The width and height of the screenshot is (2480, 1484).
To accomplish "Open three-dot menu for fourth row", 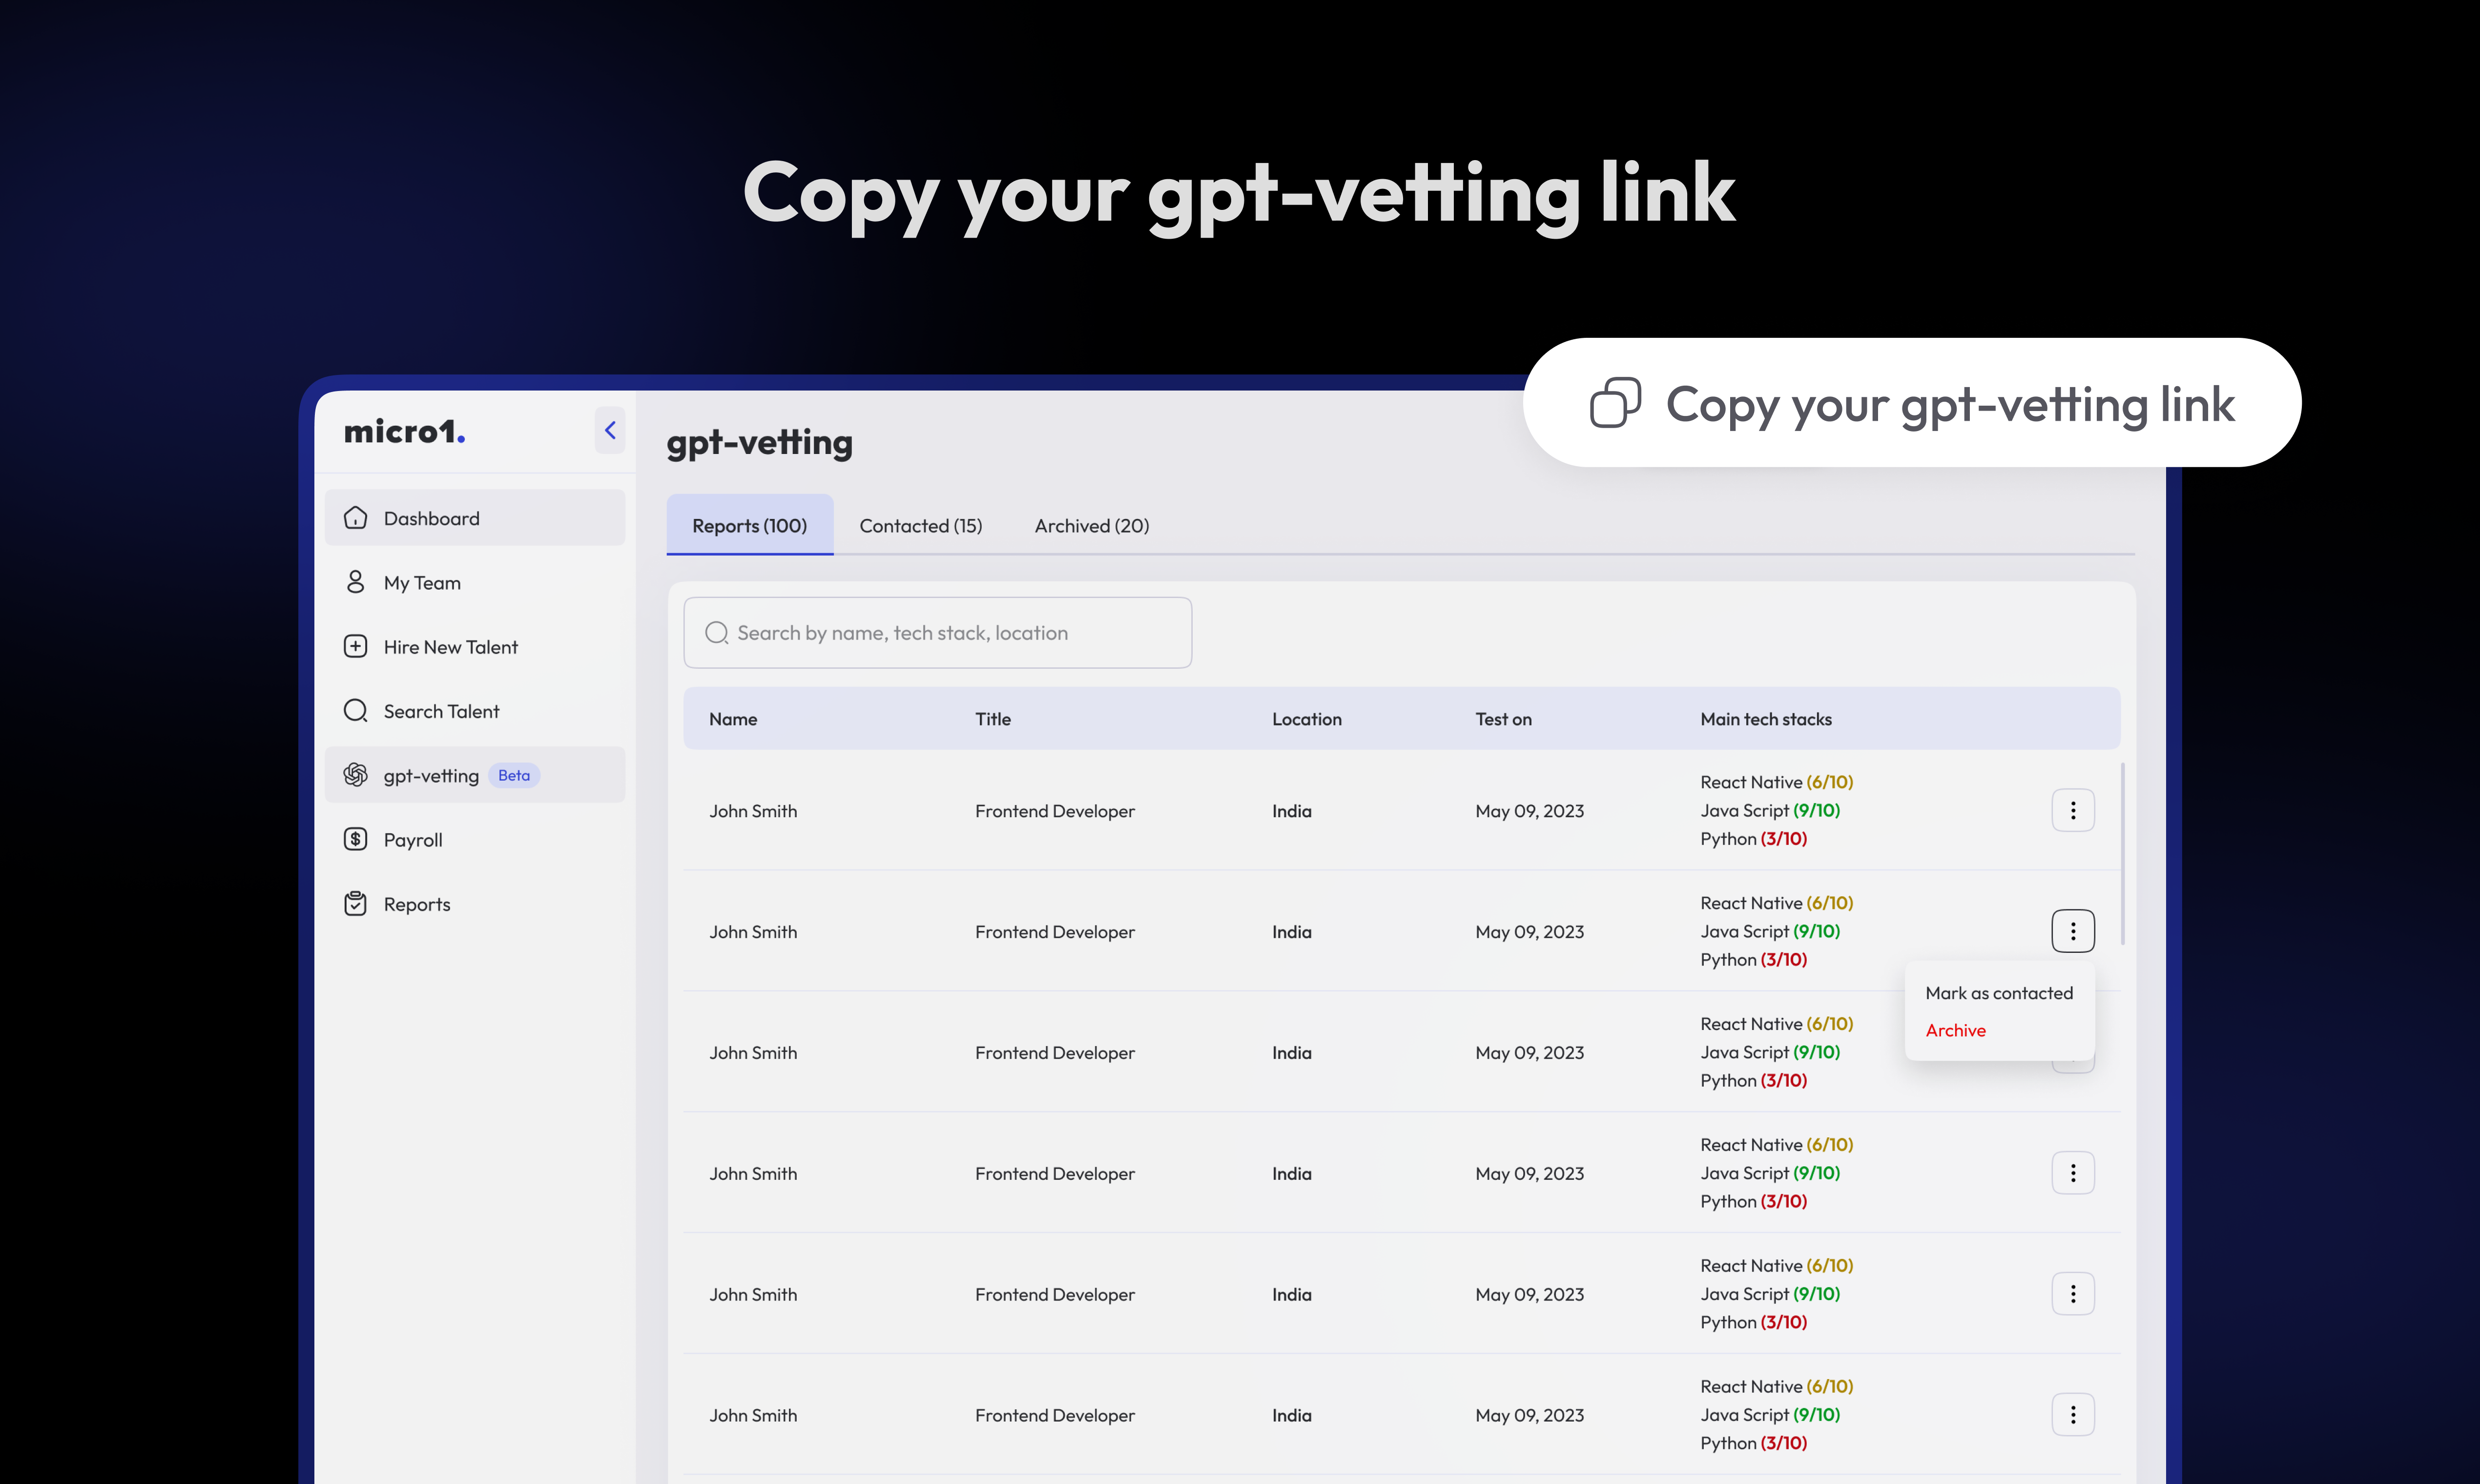I will 2072,1173.
